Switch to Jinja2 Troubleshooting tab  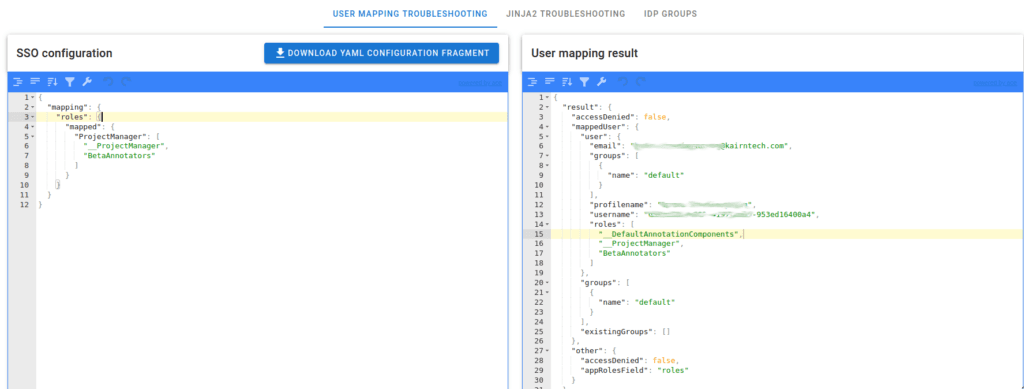click(566, 14)
